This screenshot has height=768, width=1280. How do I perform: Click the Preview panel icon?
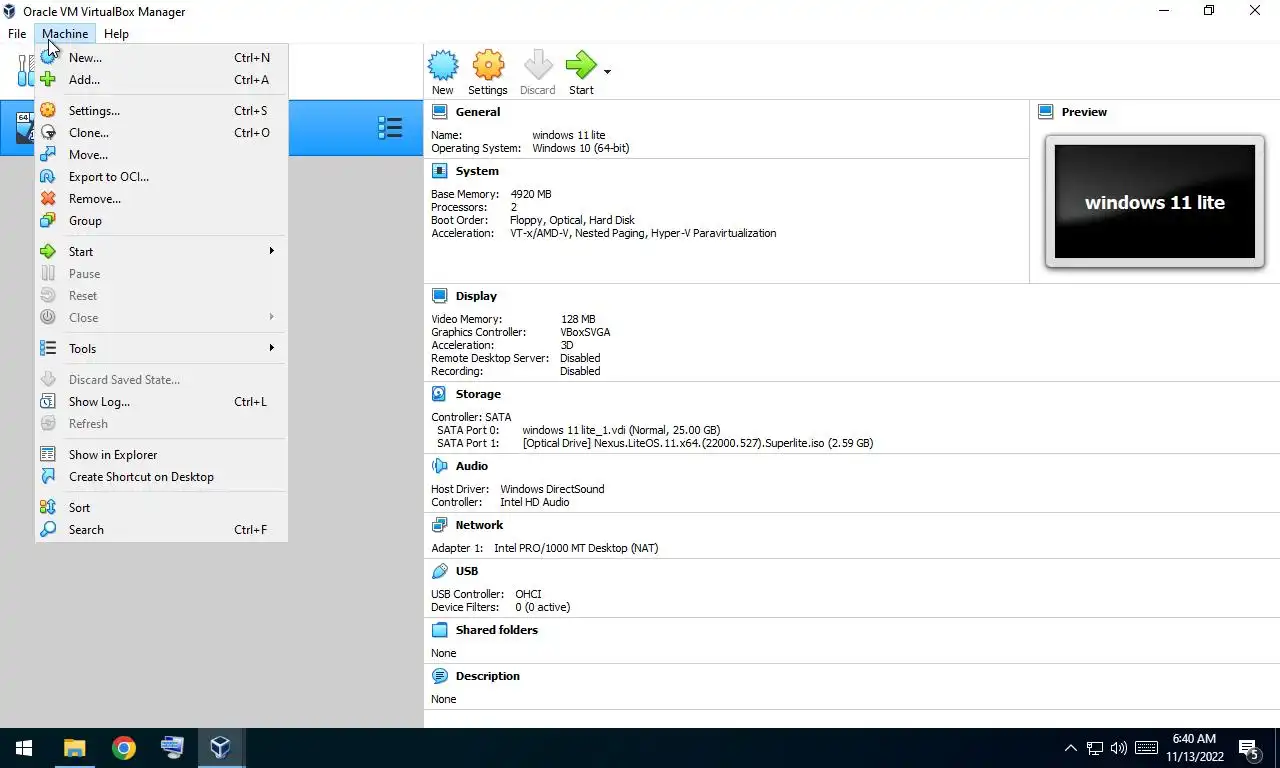pos(1046,112)
